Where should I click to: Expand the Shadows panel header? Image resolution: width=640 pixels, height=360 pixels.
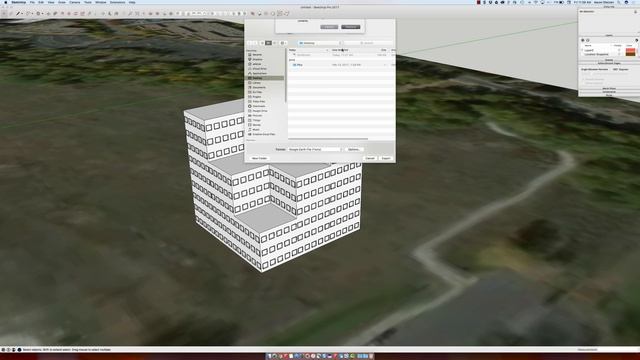click(609, 60)
